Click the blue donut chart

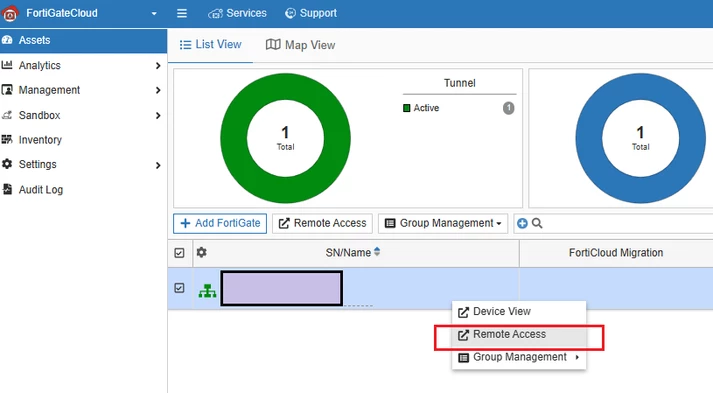(x=640, y=138)
